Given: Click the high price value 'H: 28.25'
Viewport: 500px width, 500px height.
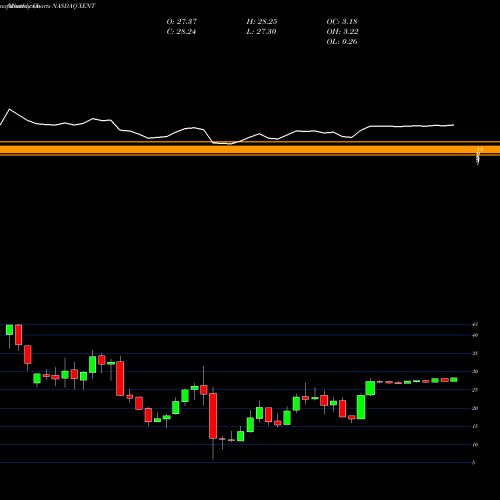Looking at the screenshot, I should pos(262,22).
